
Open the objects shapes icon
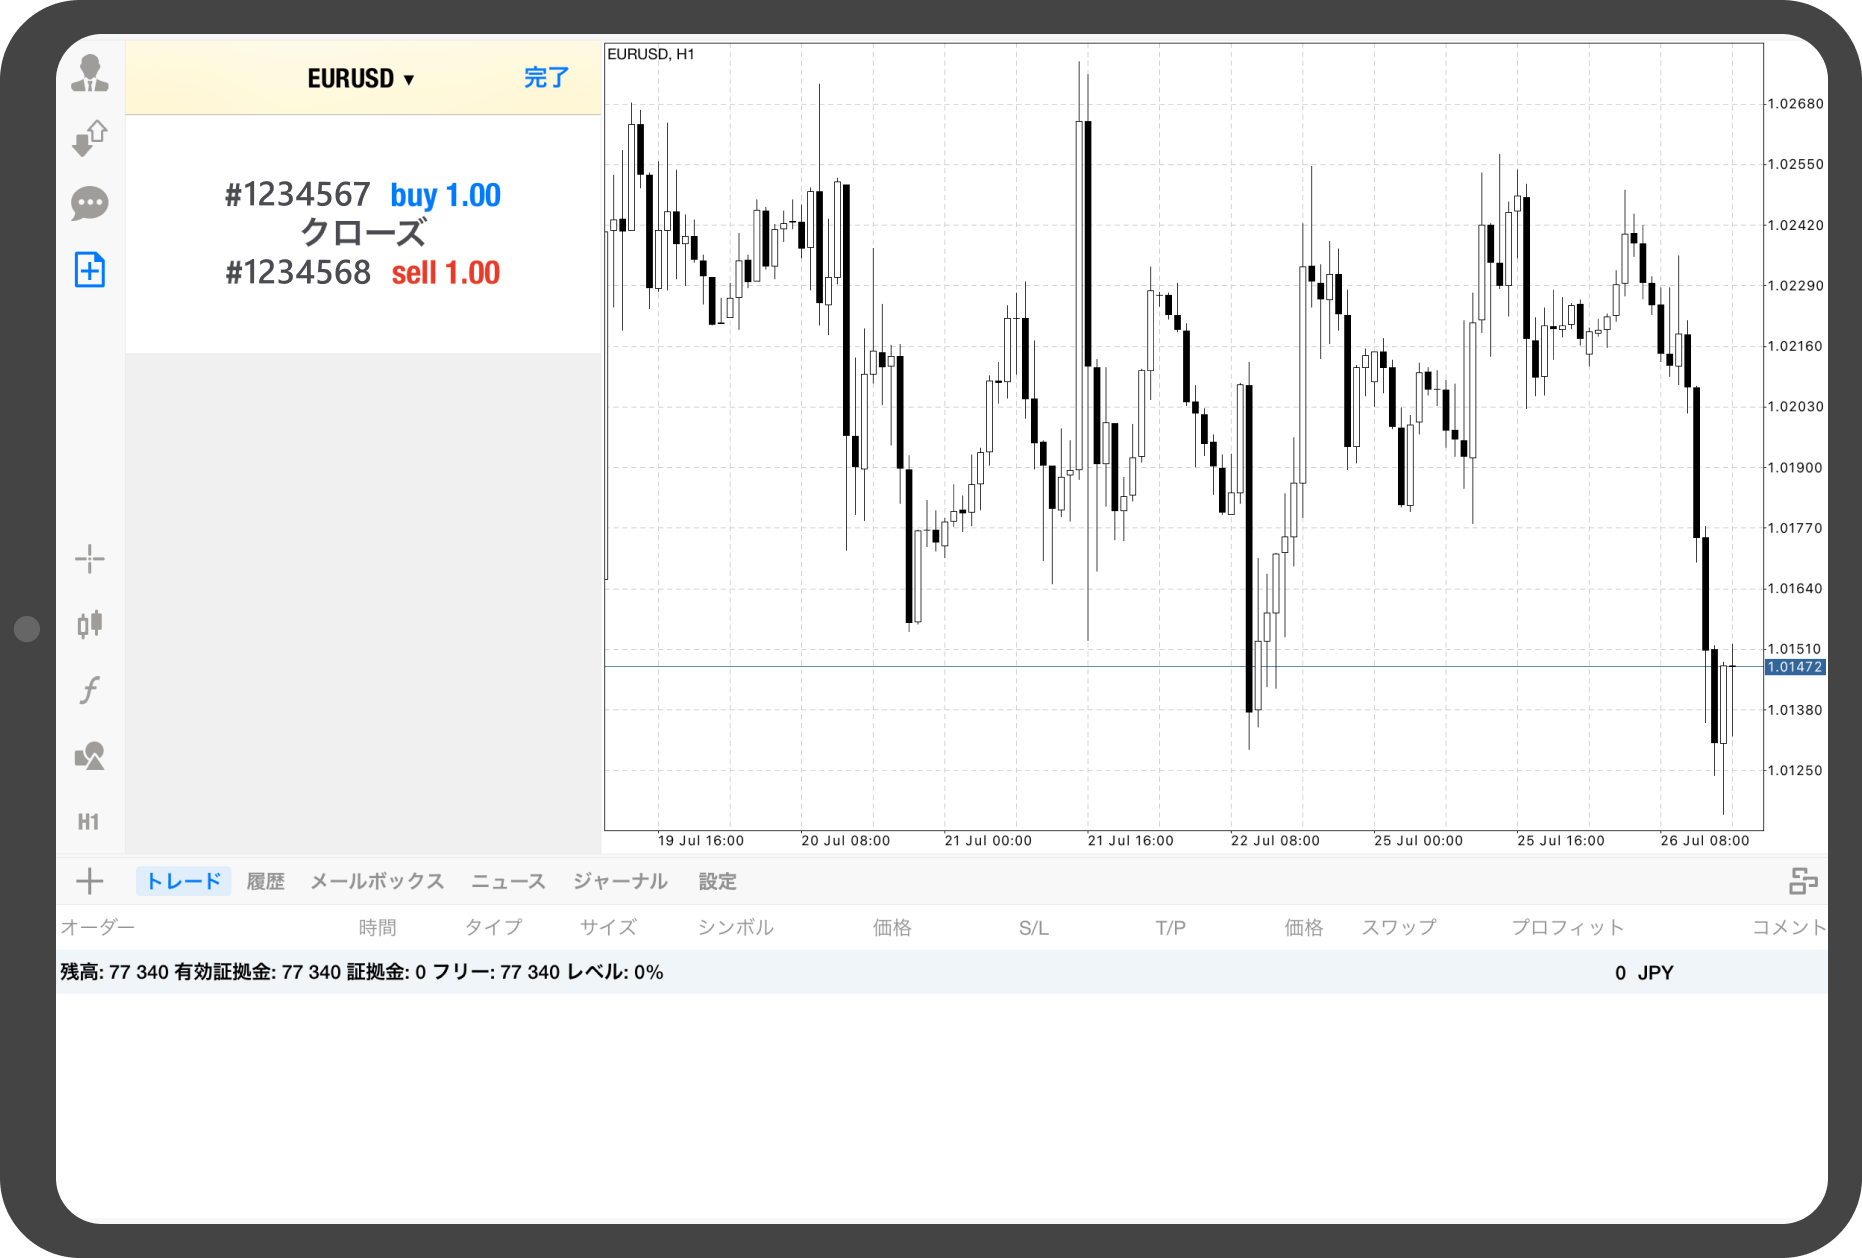tap(90, 756)
